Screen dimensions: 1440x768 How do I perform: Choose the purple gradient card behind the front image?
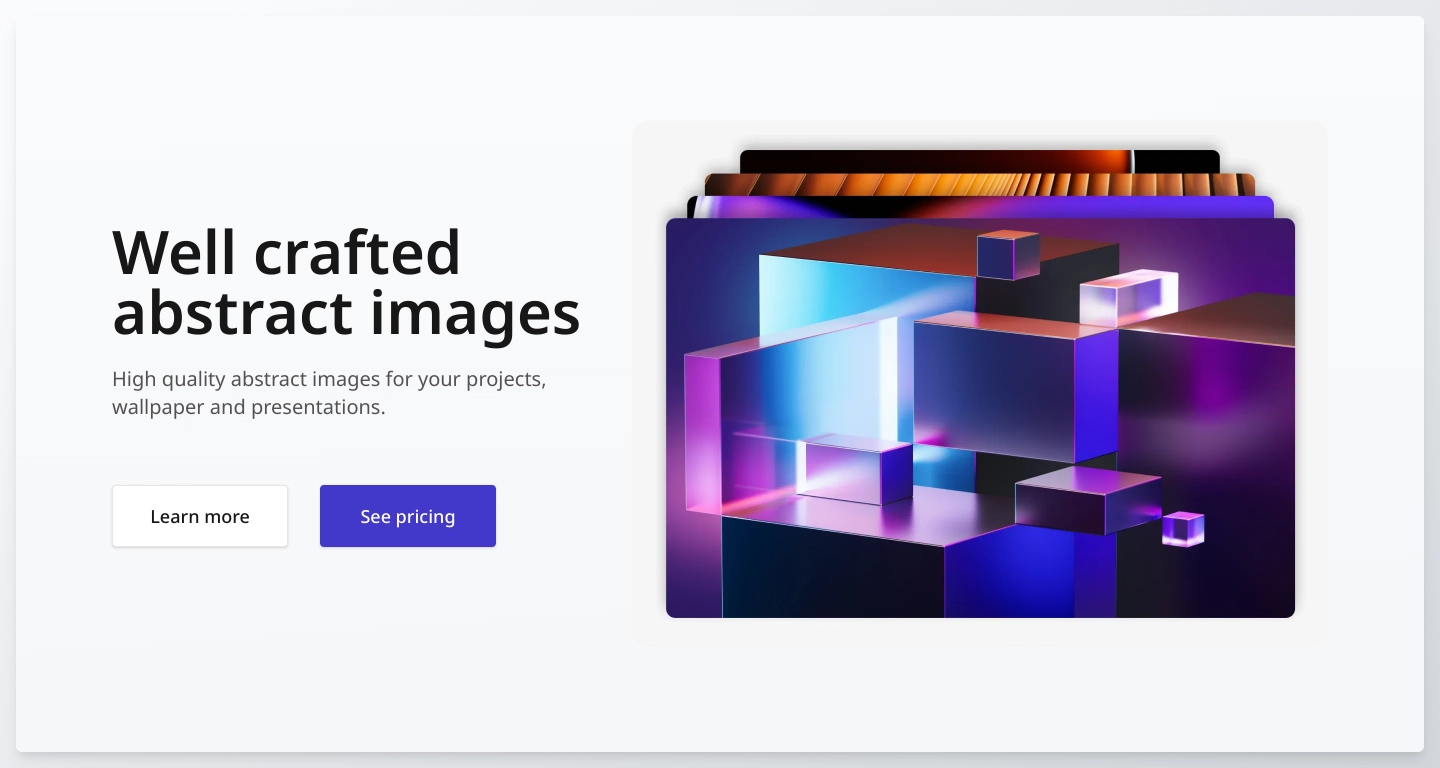(x=980, y=207)
